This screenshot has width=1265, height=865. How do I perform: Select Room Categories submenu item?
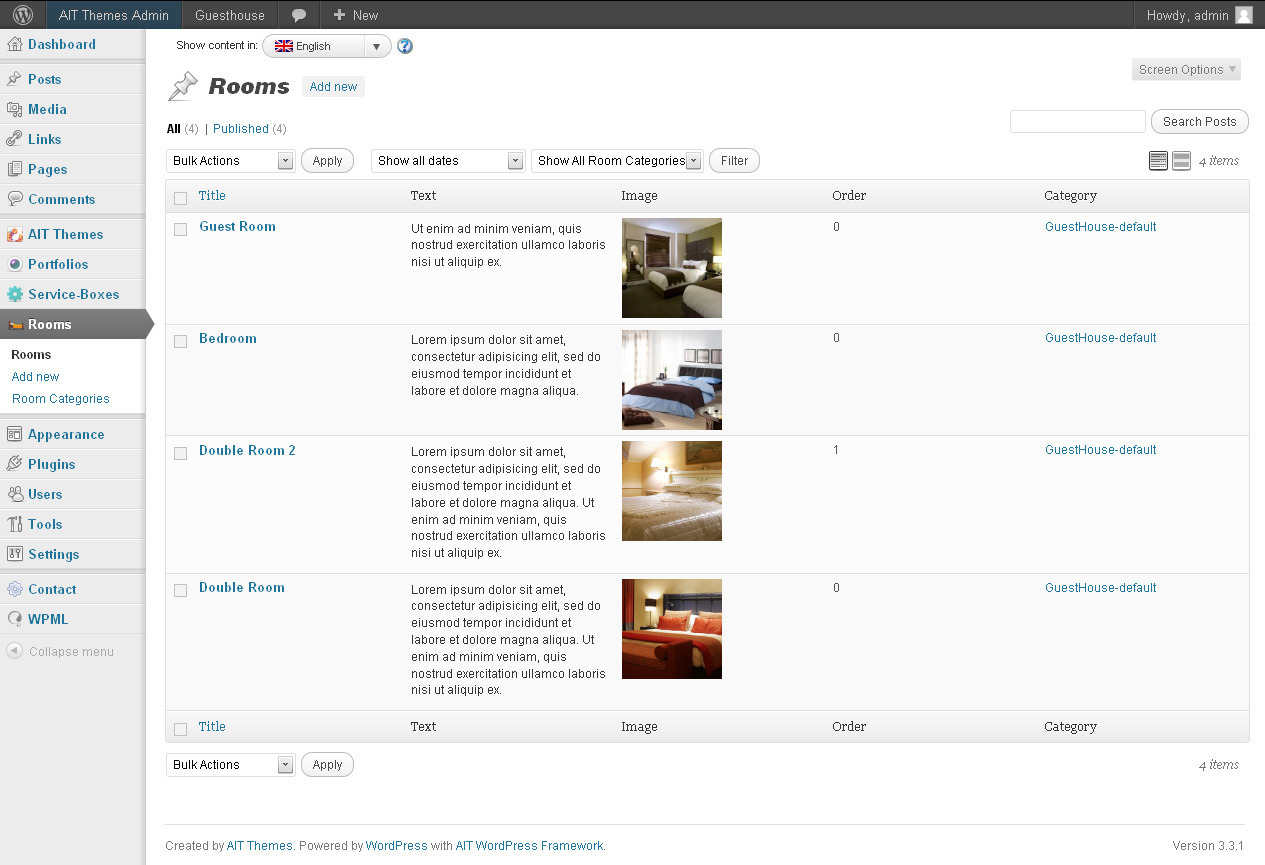61,399
